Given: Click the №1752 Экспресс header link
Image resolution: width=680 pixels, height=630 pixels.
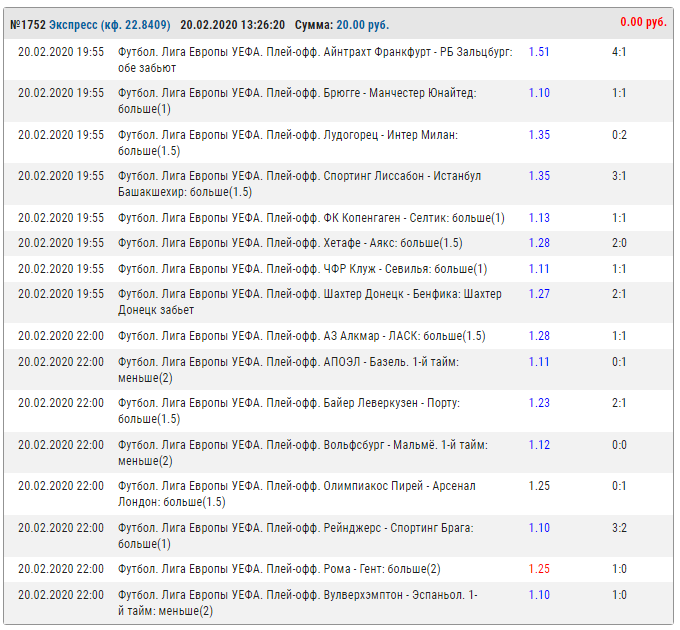Looking at the screenshot, I should [90, 24].
